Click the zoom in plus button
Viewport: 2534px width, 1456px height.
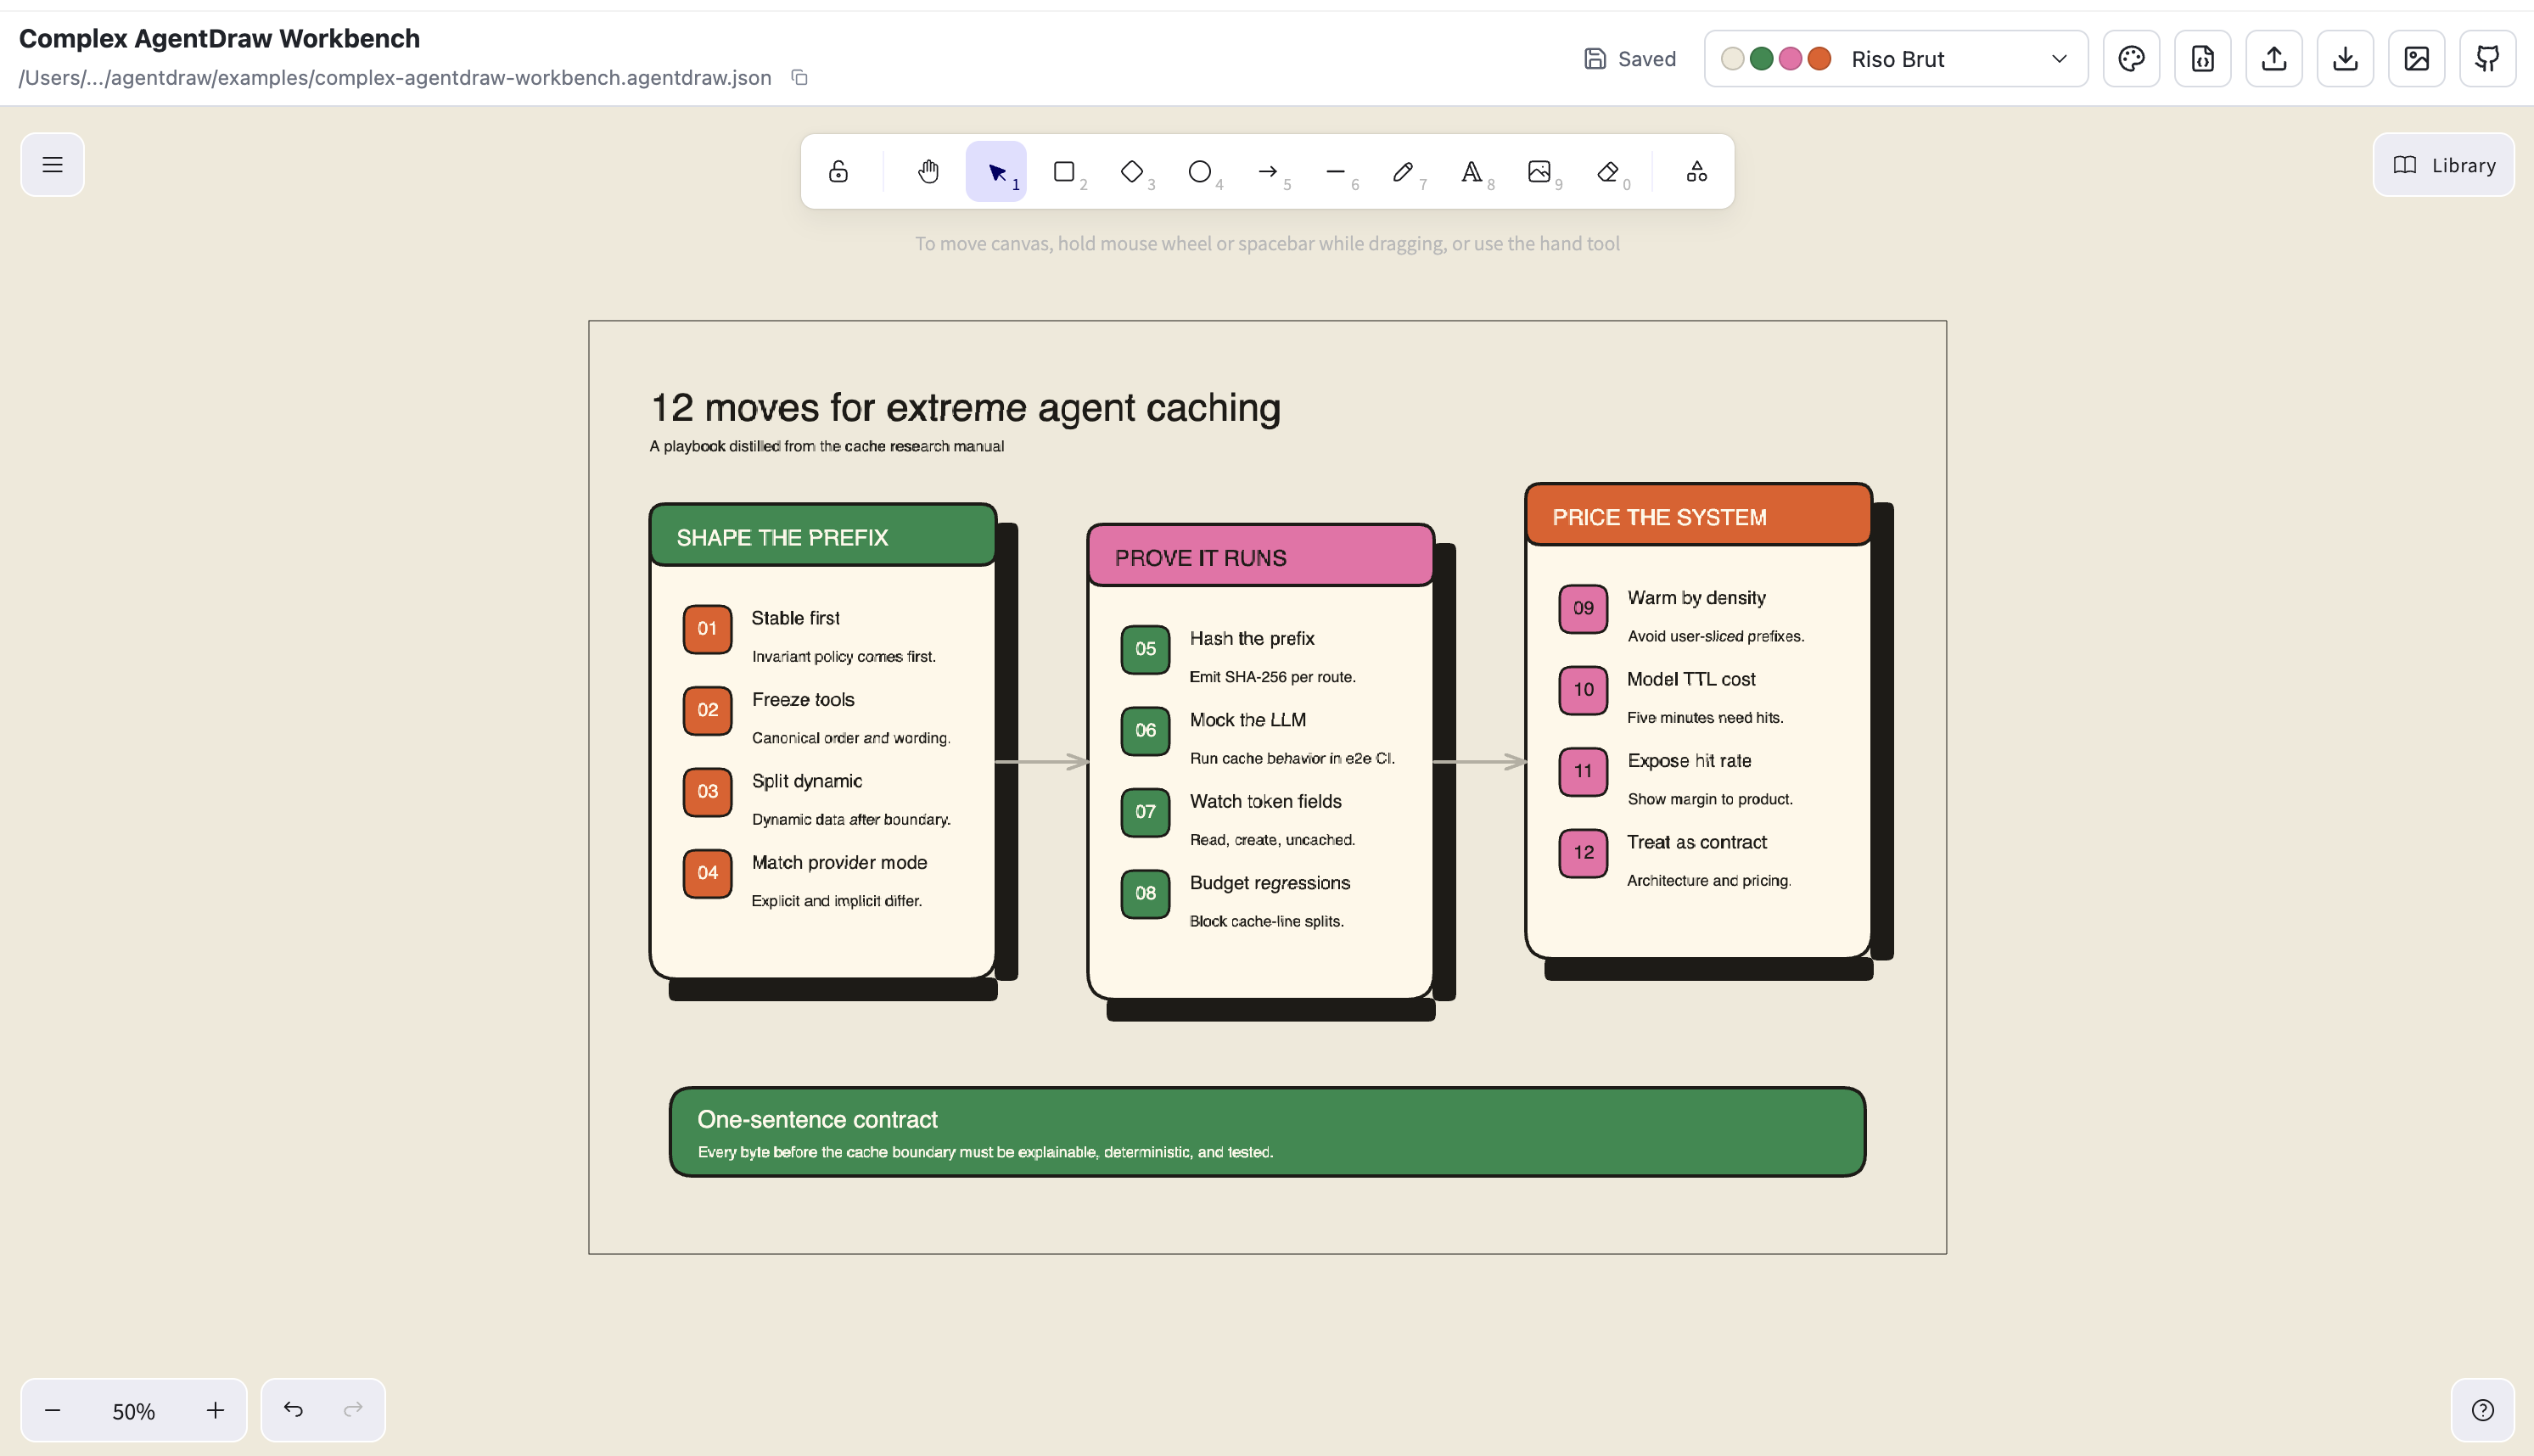[x=215, y=1410]
